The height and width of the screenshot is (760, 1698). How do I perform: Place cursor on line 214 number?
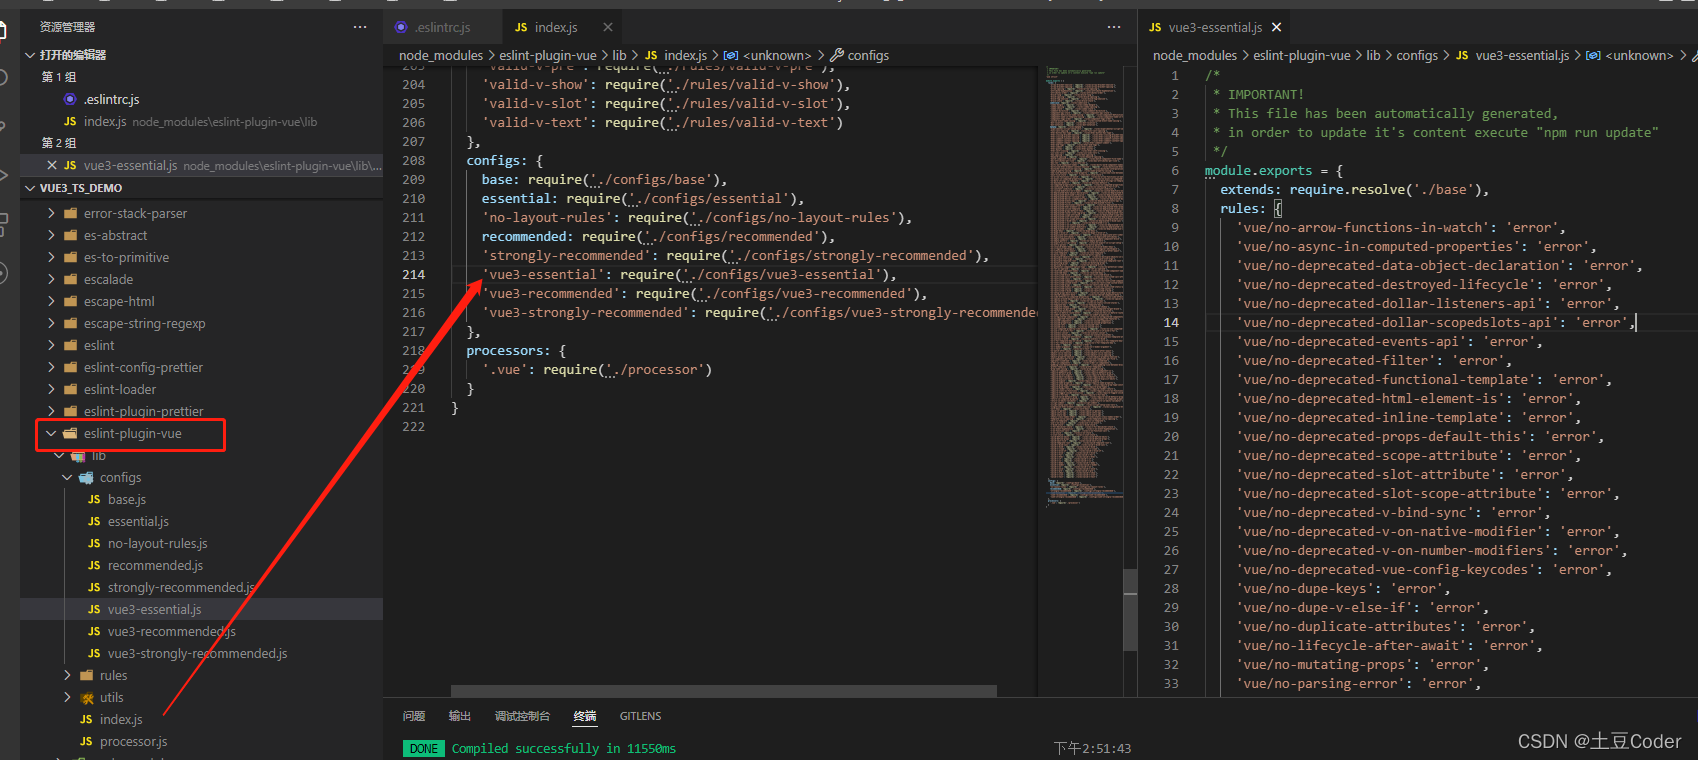click(x=413, y=274)
